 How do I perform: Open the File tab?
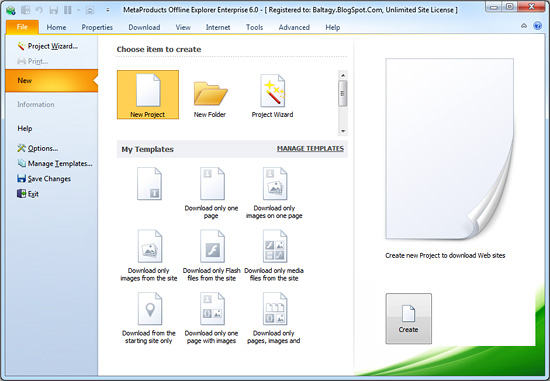pos(22,27)
